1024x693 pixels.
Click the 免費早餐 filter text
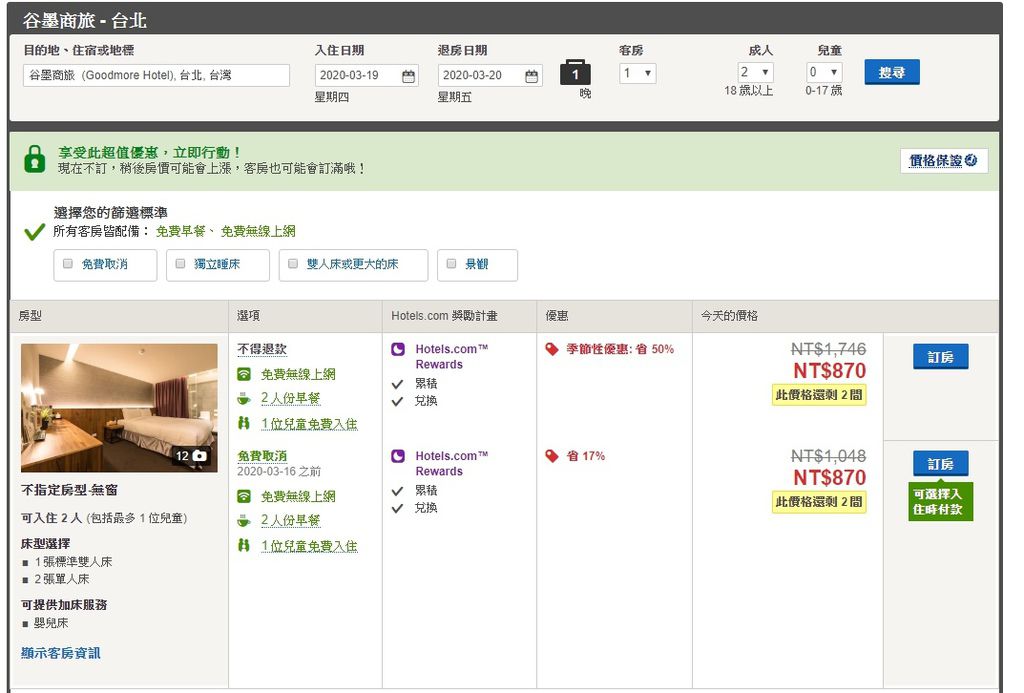pyautogui.click(x=180, y=231)
